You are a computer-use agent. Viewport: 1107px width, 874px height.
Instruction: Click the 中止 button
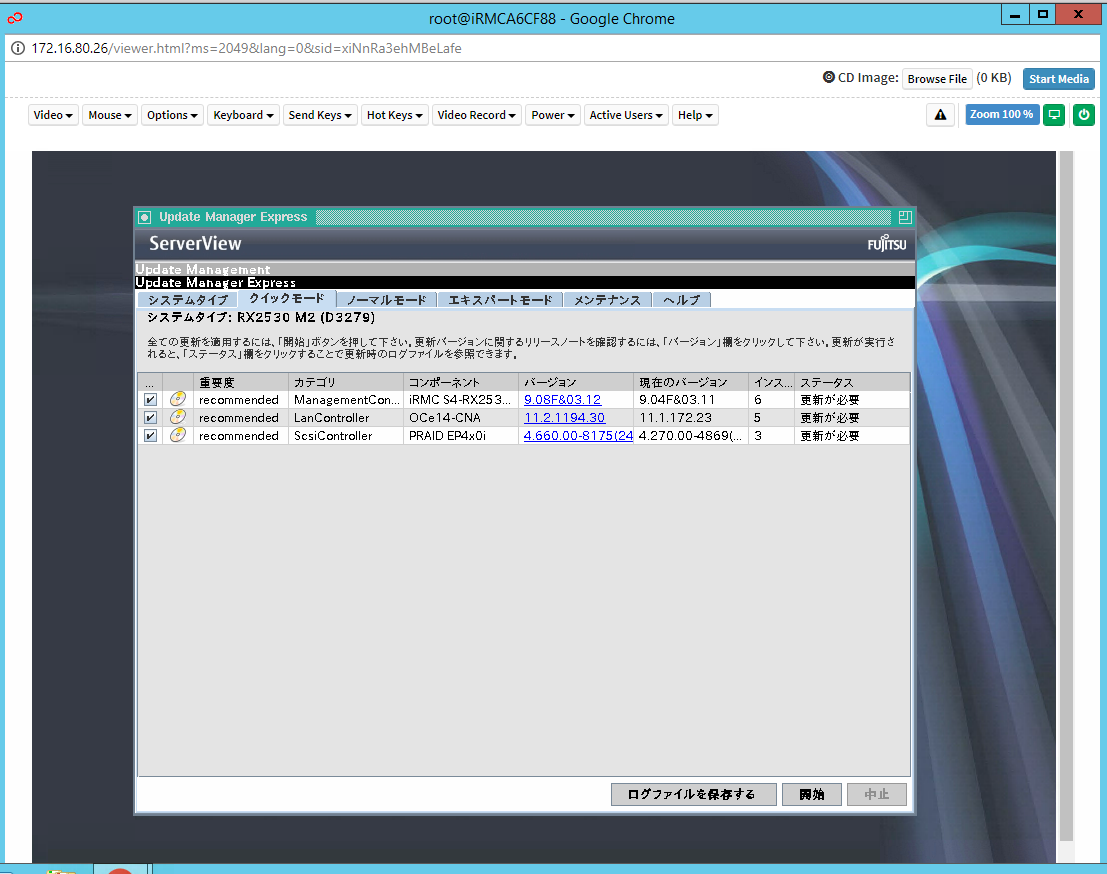click(x=876, y=794)
